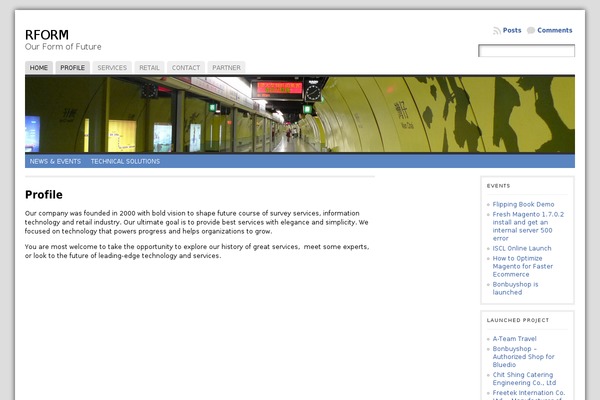Open the Flipping Book Demo event
The width and height of the screenshot is (600, 400).
523,204
